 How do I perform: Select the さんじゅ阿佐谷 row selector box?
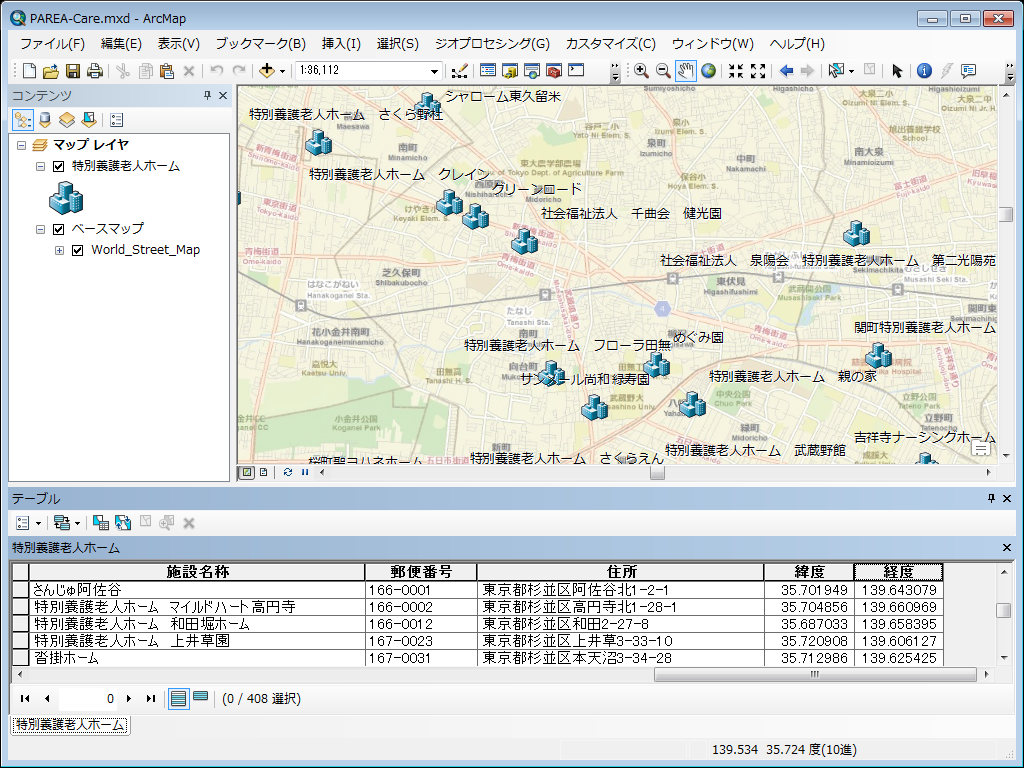coord(20,590)
